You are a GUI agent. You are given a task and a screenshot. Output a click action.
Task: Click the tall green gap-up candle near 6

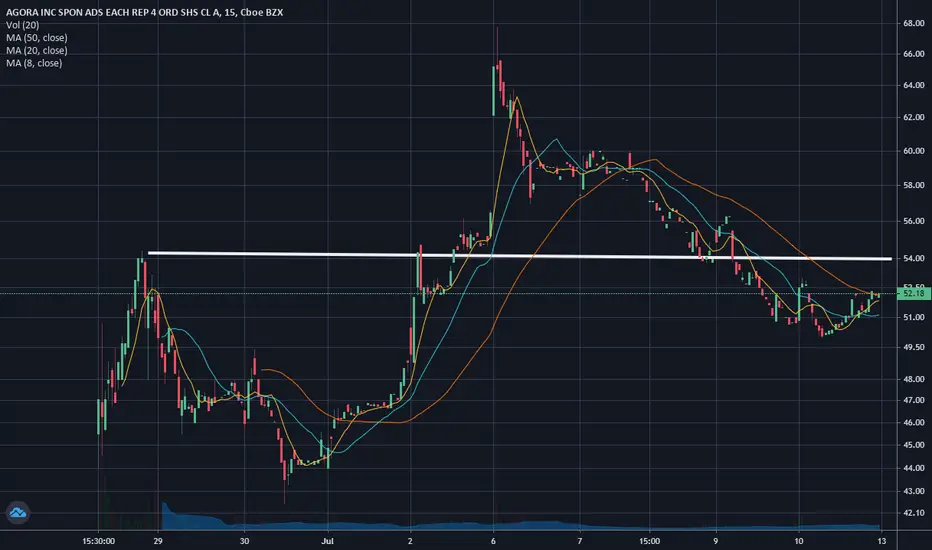click(494, 90)
